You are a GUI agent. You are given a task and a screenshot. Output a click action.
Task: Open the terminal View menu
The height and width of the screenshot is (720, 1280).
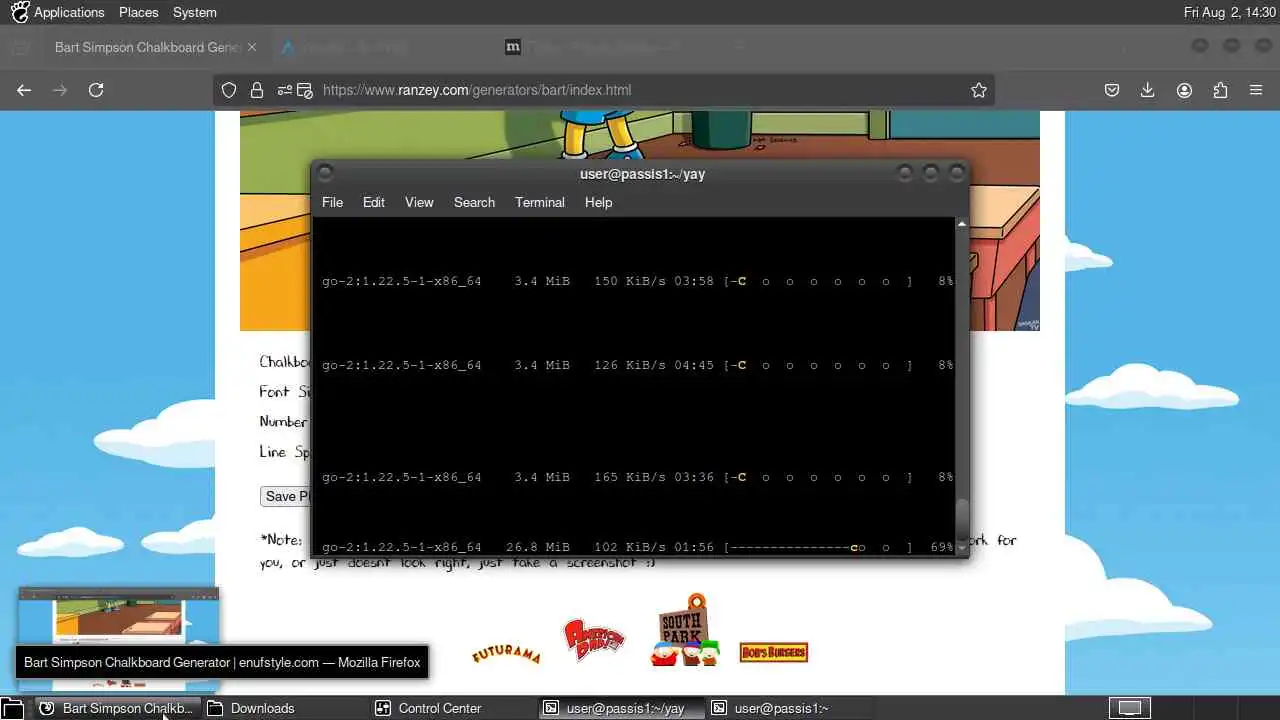click(x=419, y=202)
